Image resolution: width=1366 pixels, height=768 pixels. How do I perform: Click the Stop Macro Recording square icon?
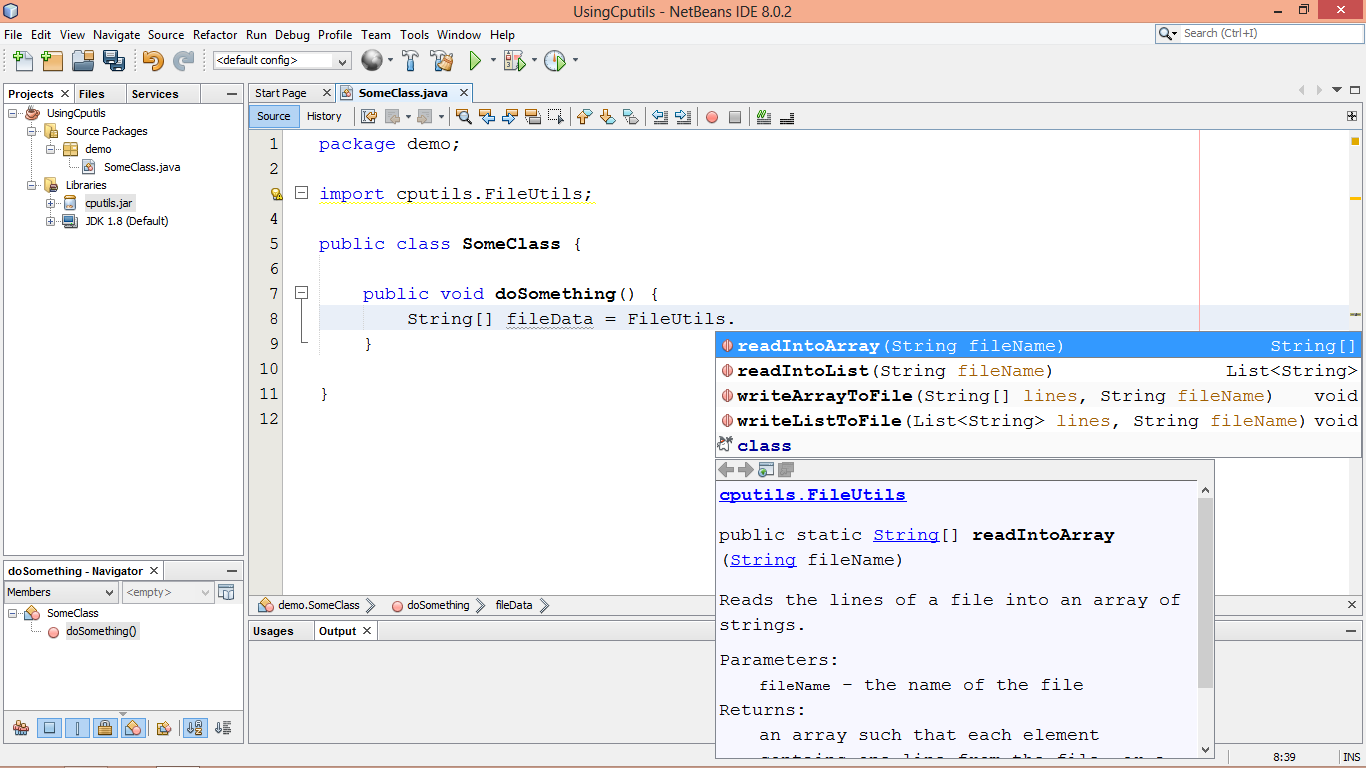pos(735,117)
